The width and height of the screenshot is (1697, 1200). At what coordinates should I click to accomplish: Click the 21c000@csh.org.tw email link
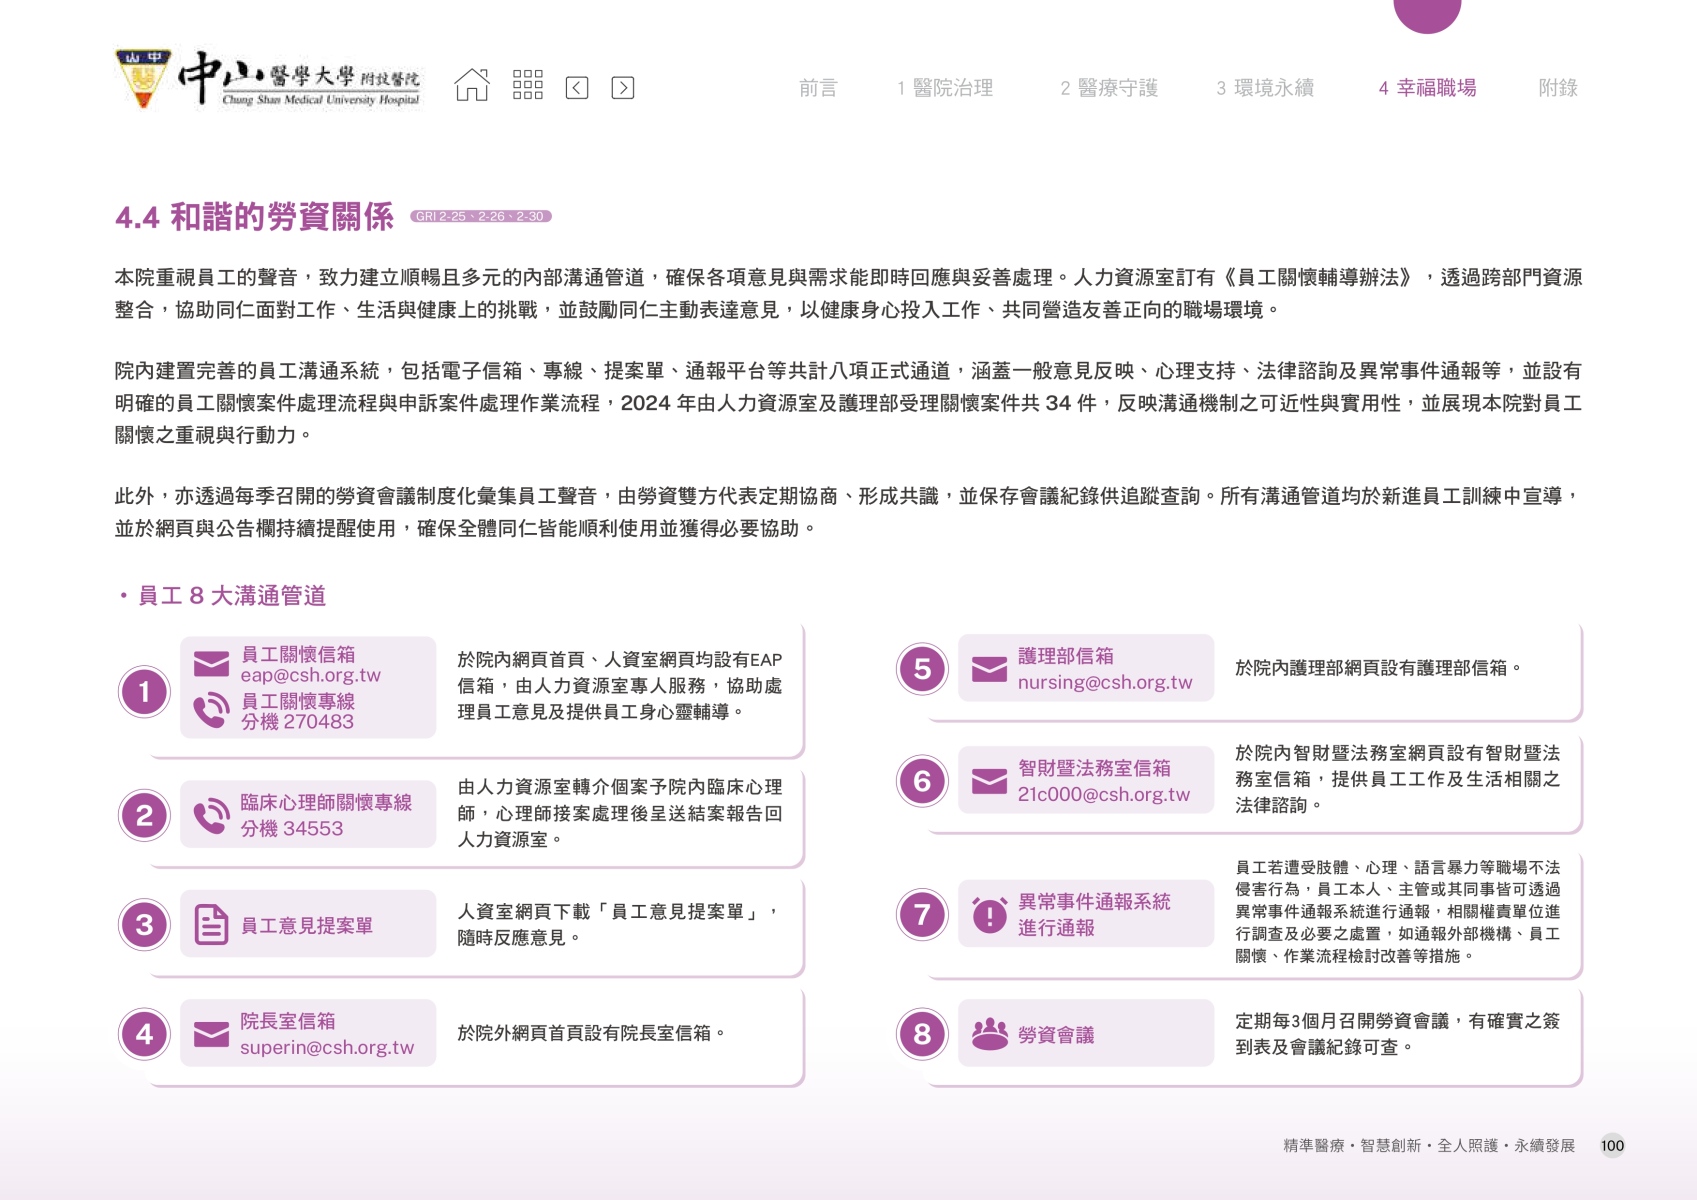click(1103, 794)
